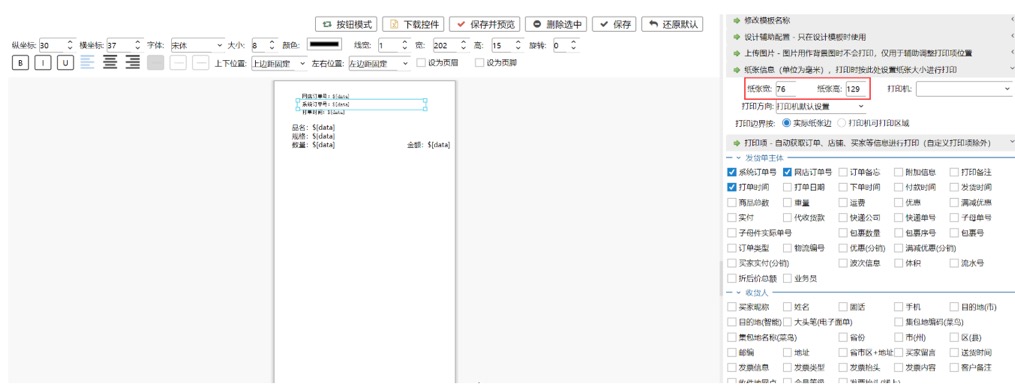This screenshot has width=1015, height=390.
Task: Restore defaults with 还原默认 button
Action: [x=672, y=25]
